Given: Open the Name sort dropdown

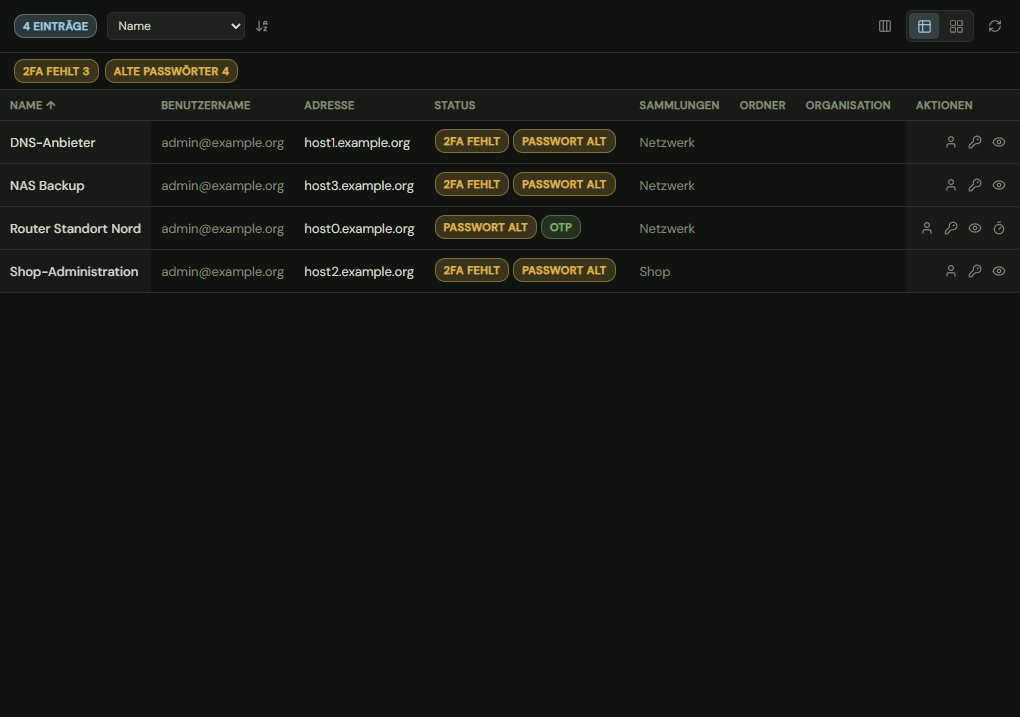Looking at the screenshot, I should coord(176,26).
